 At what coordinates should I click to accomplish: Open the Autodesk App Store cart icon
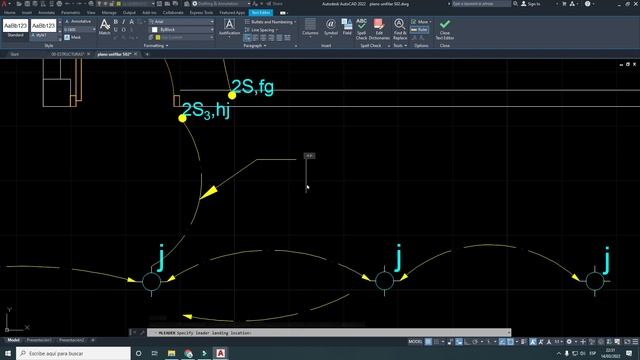[x=564, y=4]
